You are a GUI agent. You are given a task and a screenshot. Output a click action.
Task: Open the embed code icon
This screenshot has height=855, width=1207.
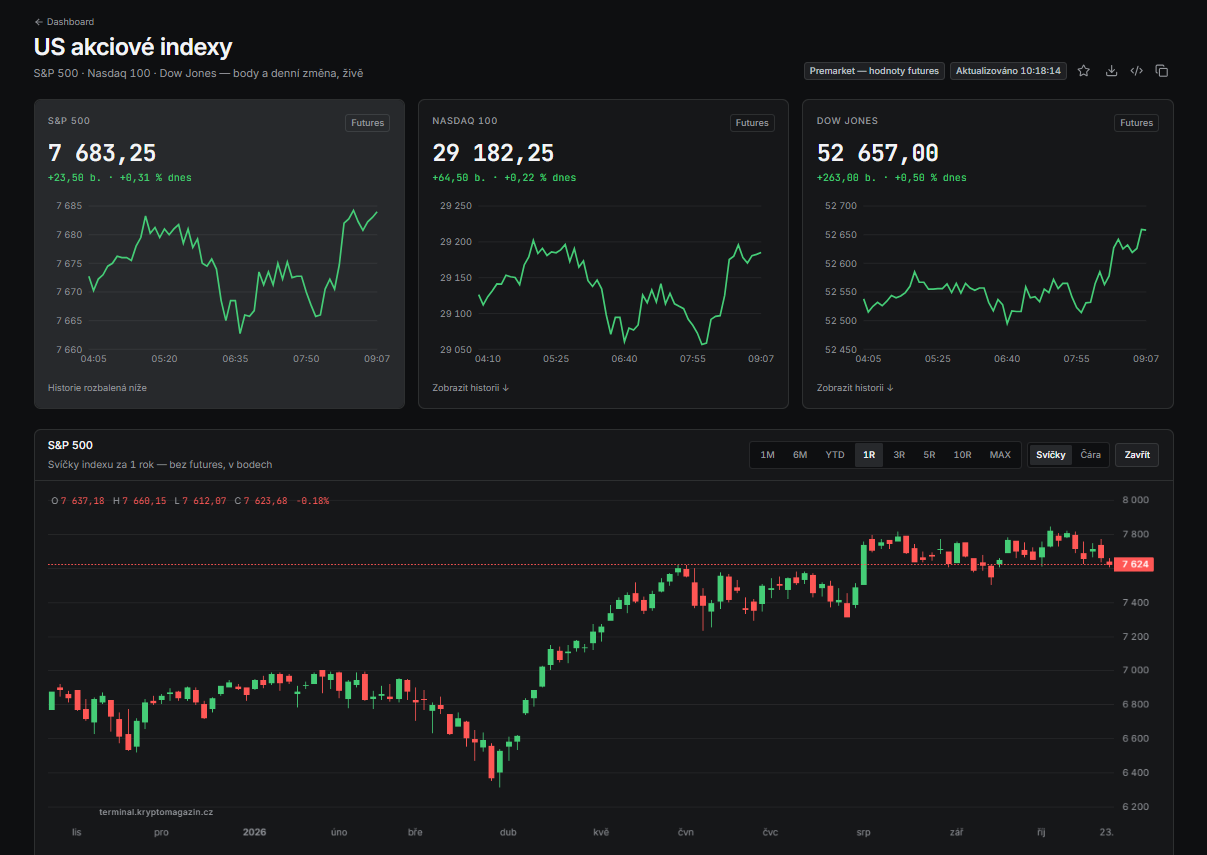[x=1136, y=71]
